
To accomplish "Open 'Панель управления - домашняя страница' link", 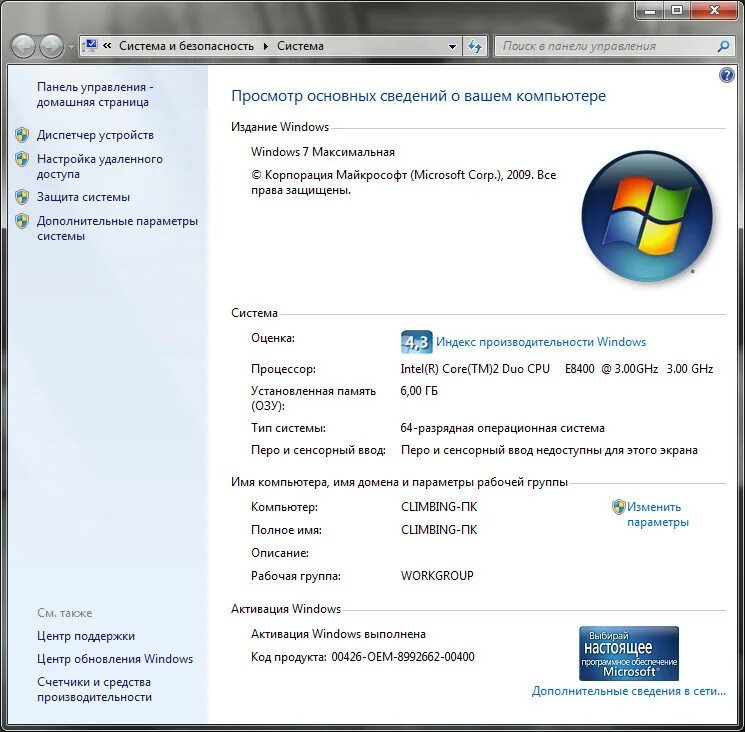I will [x=95, y=95].
